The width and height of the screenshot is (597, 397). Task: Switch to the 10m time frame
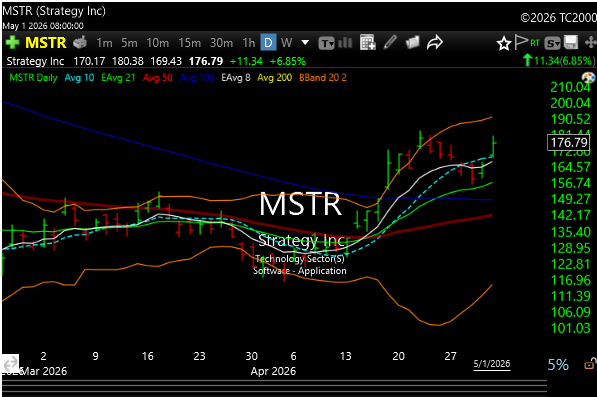click(x=158, y=43)
